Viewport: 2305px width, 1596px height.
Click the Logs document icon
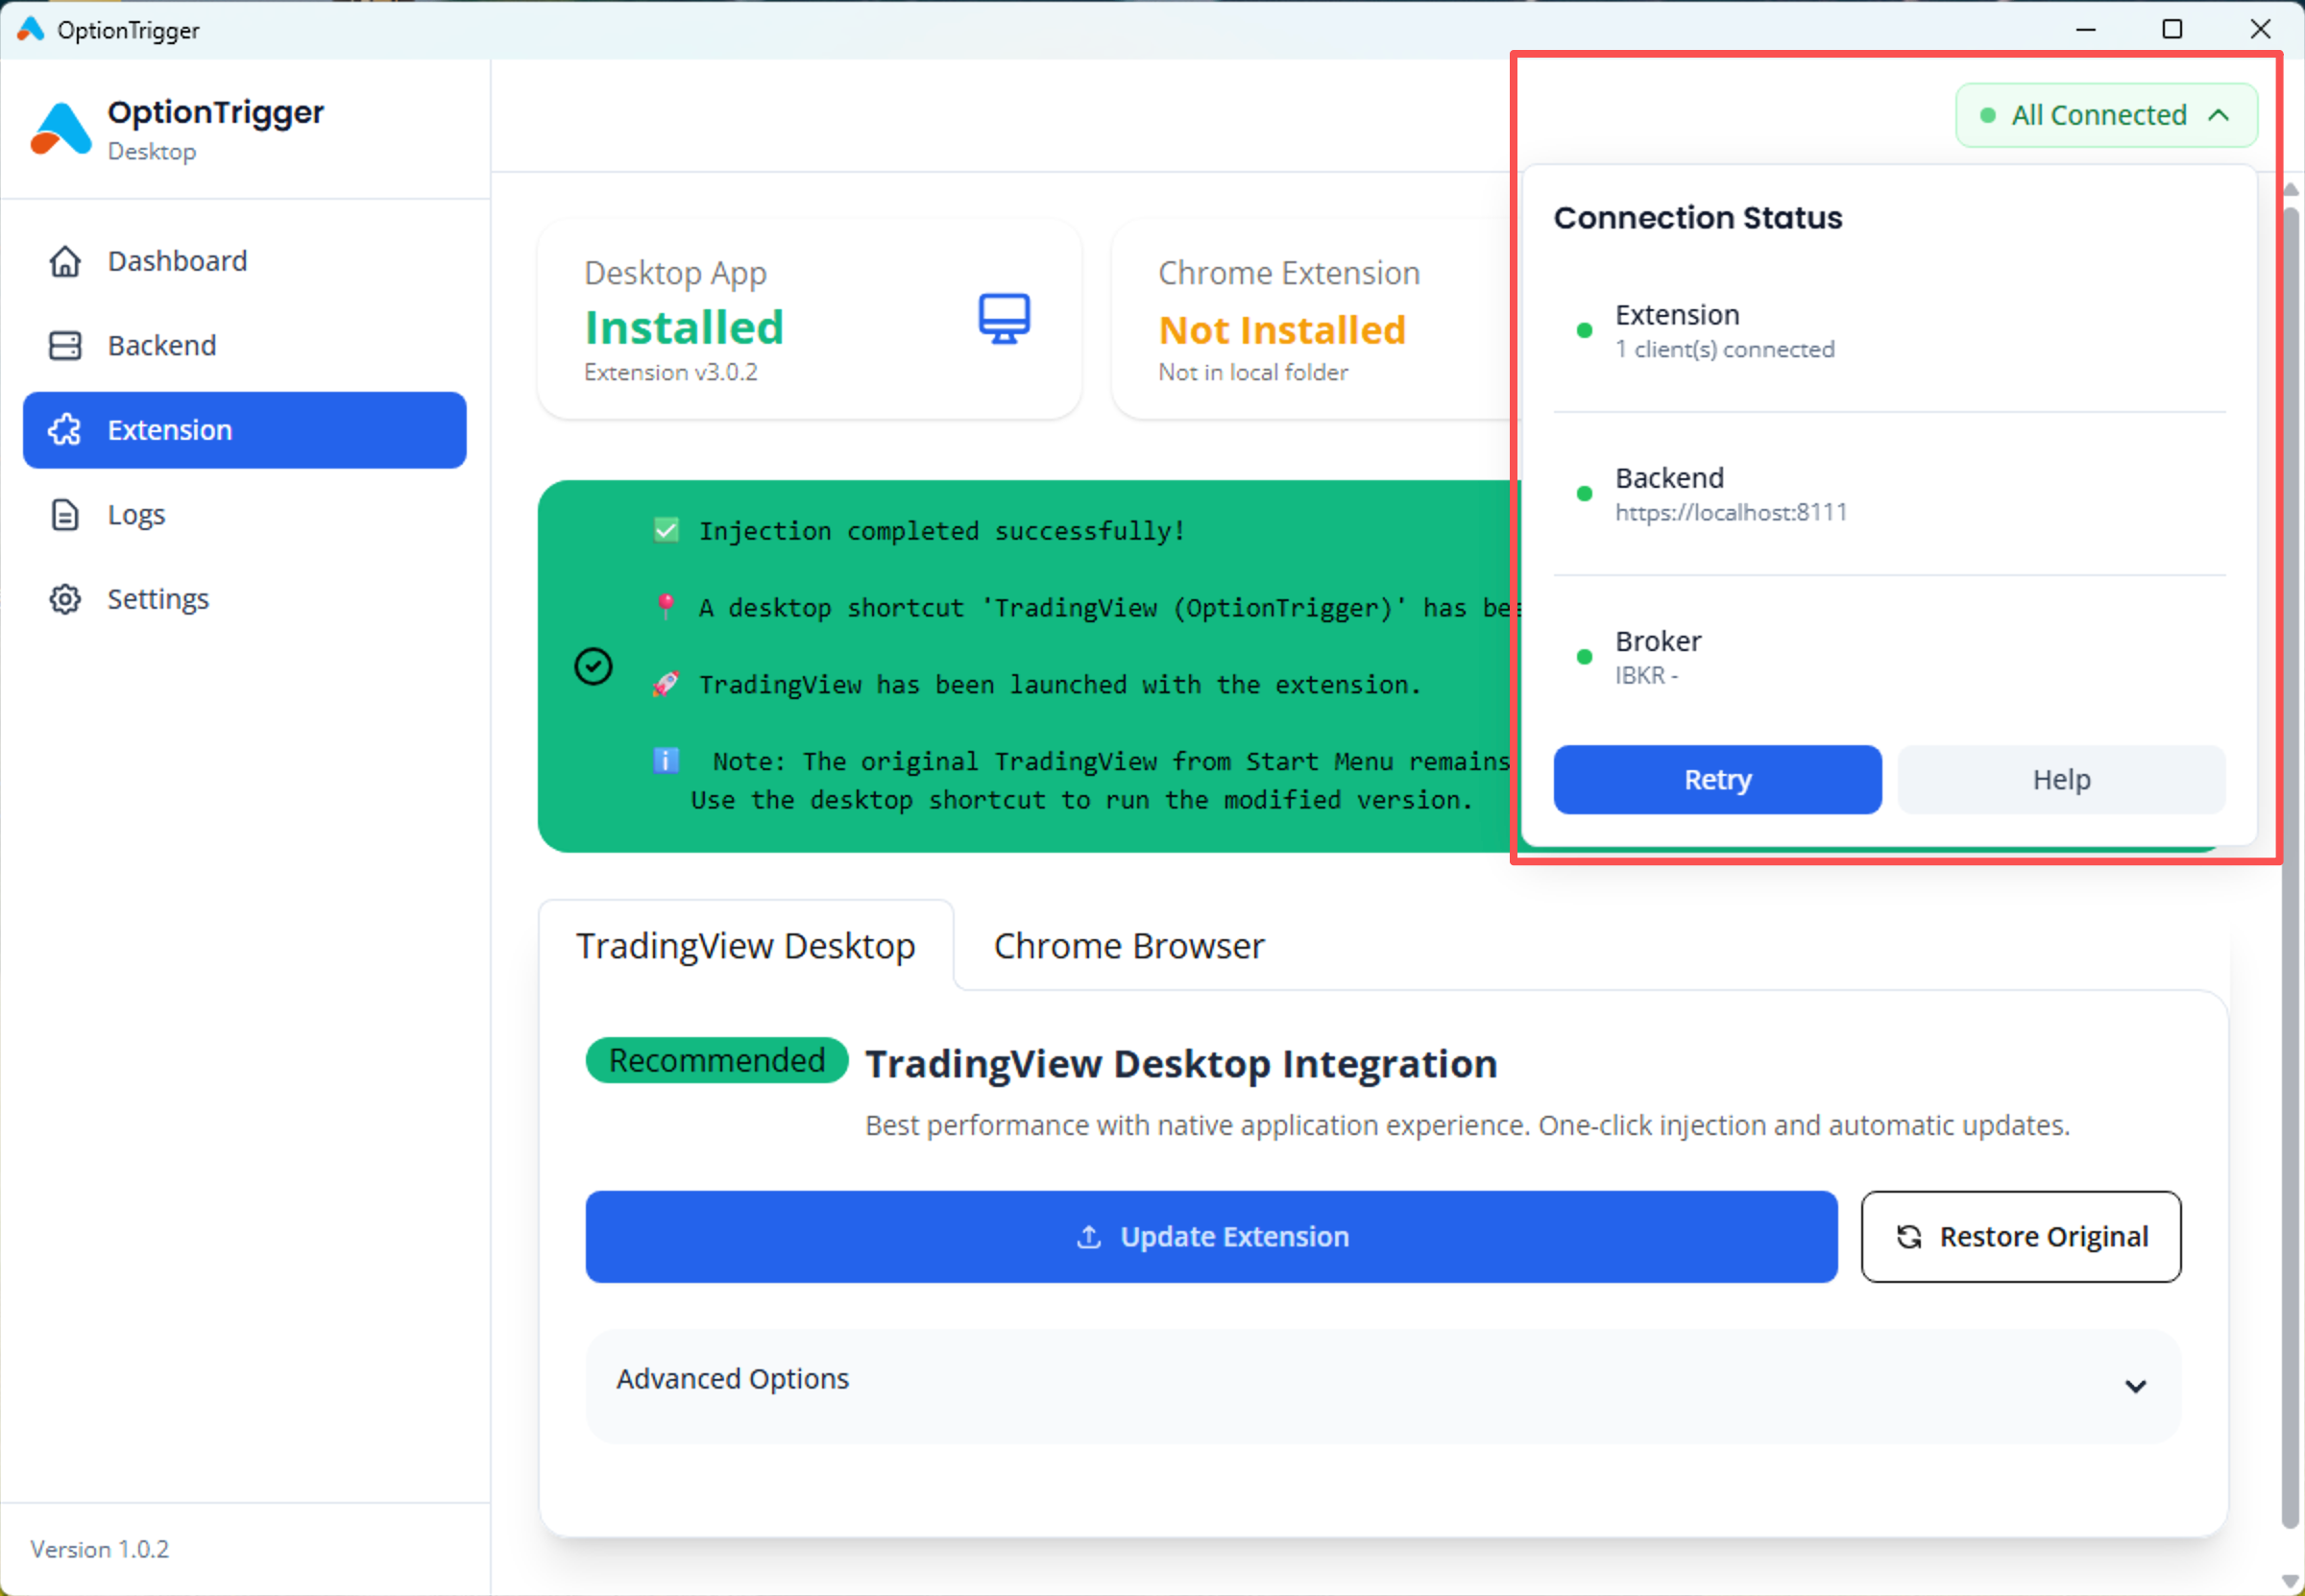(x=65, y=514)
